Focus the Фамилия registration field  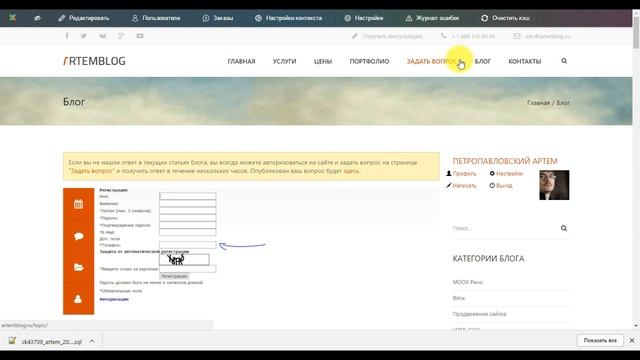[x=188, y=203]
